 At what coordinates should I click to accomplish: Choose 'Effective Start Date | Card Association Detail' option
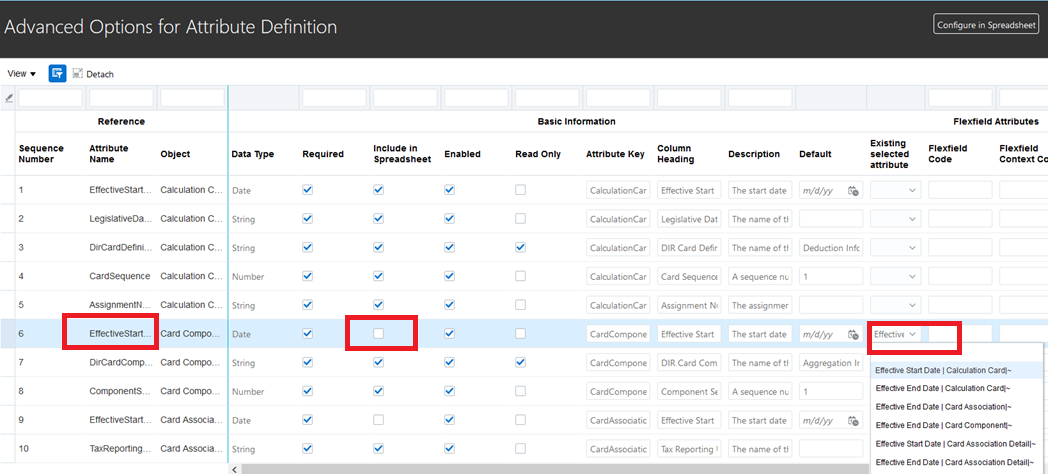pyautogui.click(x=954, y=443)
